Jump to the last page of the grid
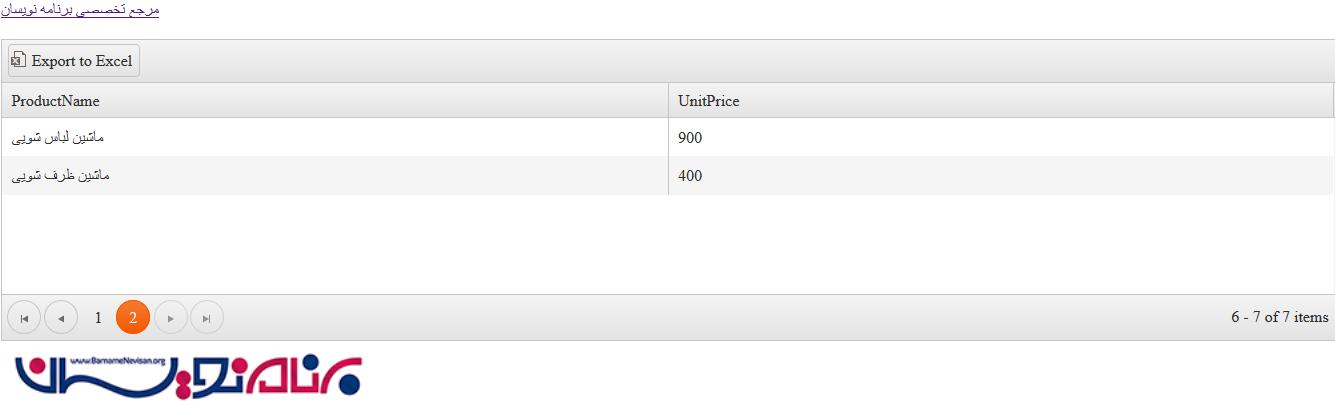 (207, 318)
